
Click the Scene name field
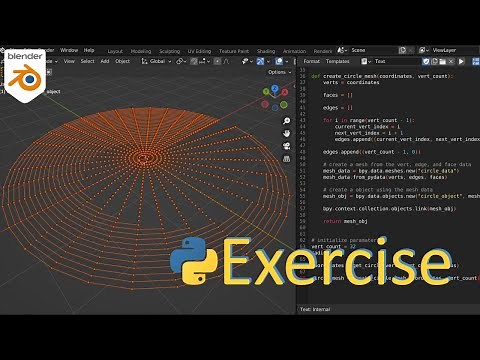[373, 50]
